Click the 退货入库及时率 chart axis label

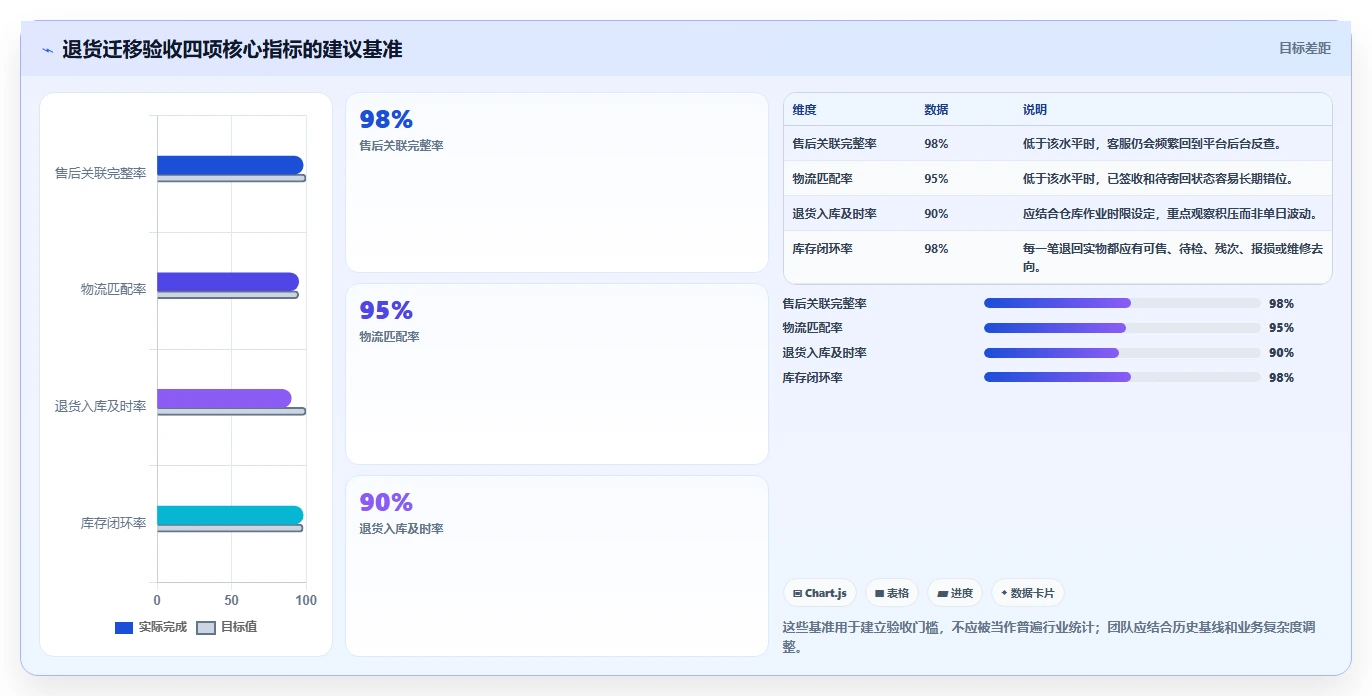click(x=101, y=406)
